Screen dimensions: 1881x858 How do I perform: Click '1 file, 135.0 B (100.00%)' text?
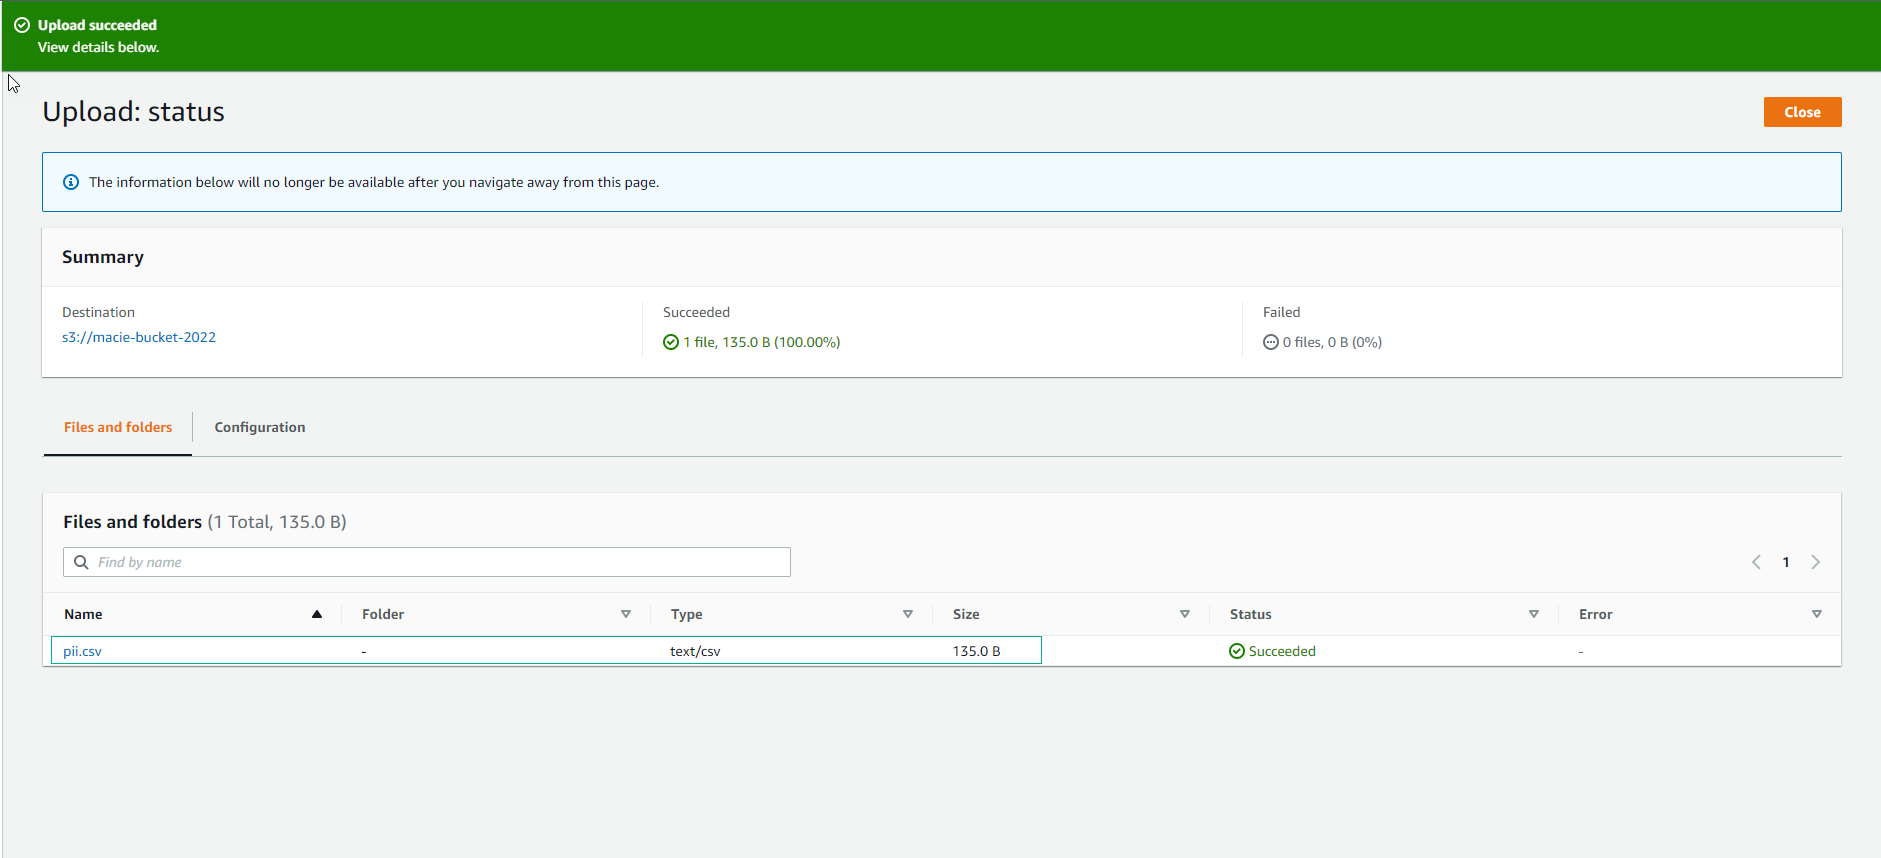tap(762, 342)
